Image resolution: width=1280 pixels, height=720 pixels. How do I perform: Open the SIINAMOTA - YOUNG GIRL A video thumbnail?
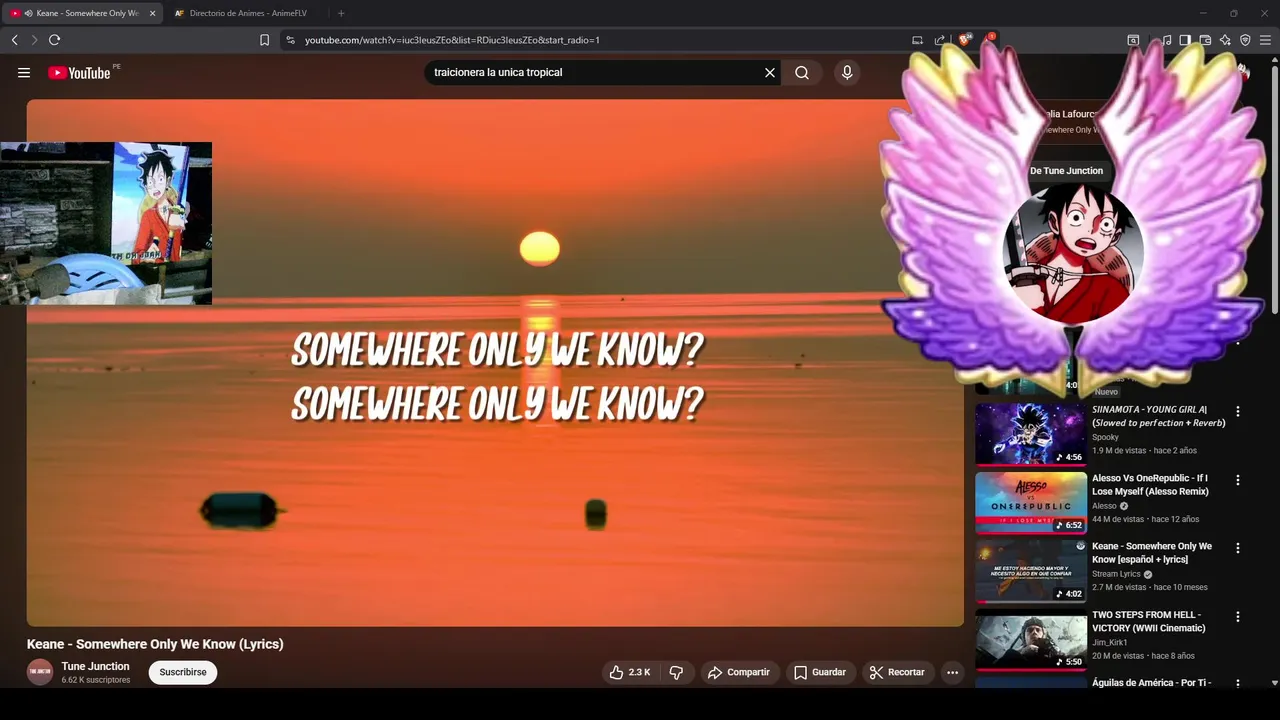pos(1031,434)
